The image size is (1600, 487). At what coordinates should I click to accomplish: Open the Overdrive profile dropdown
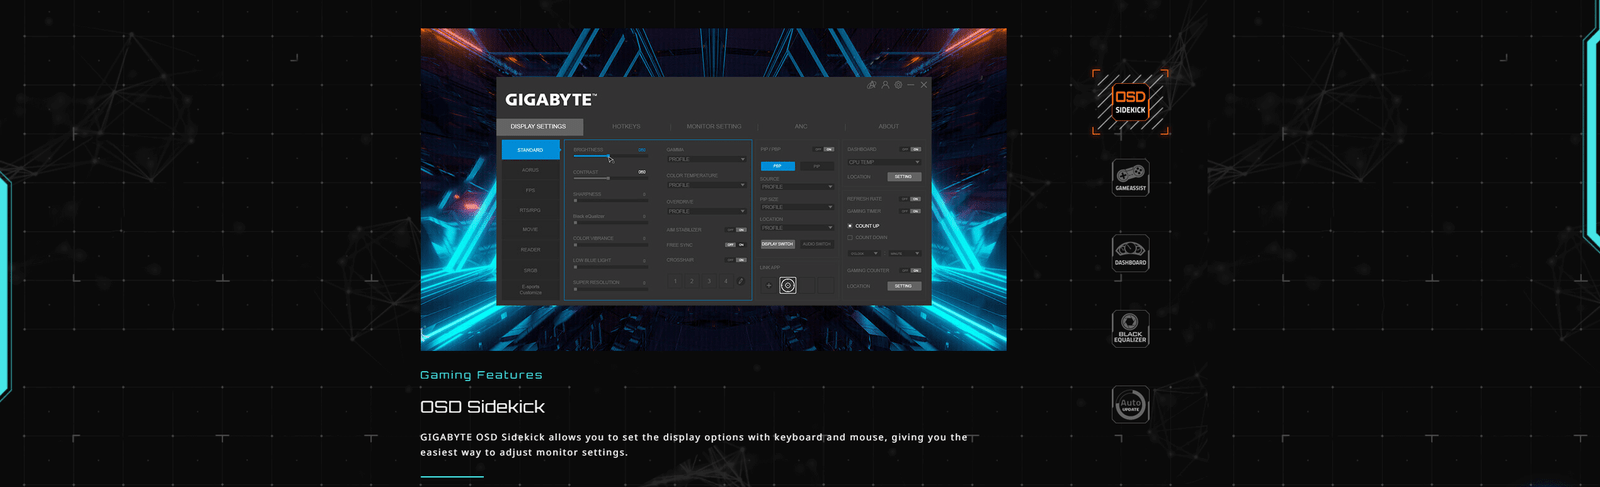point(707,211)
